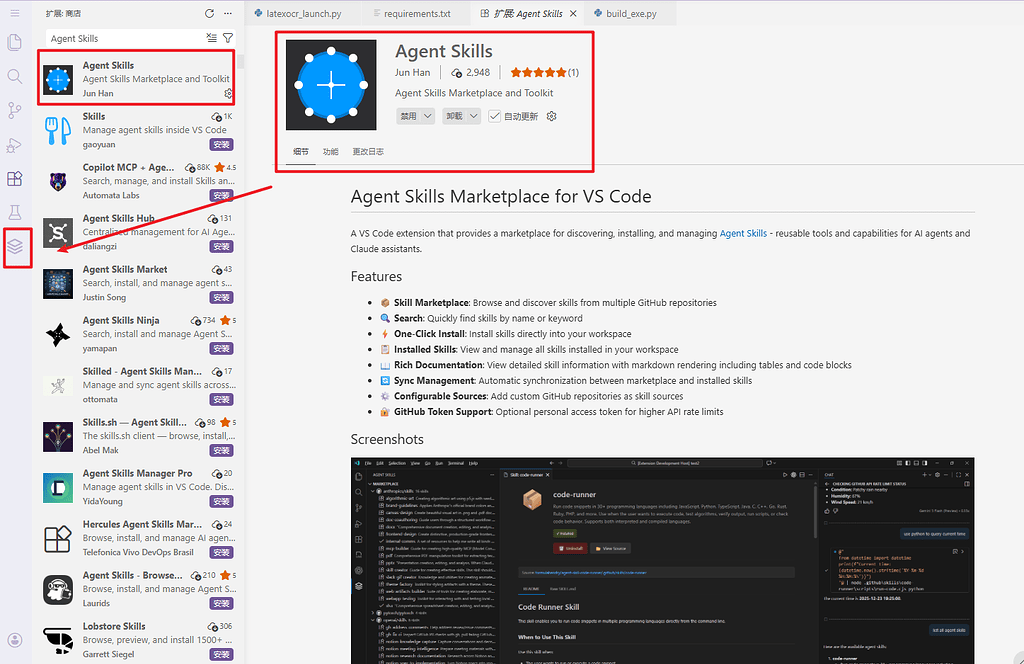The width and height of the screenshot is (1024, 664).
Task: Switch to the 细节 details tab
Action: pos(301,151)
